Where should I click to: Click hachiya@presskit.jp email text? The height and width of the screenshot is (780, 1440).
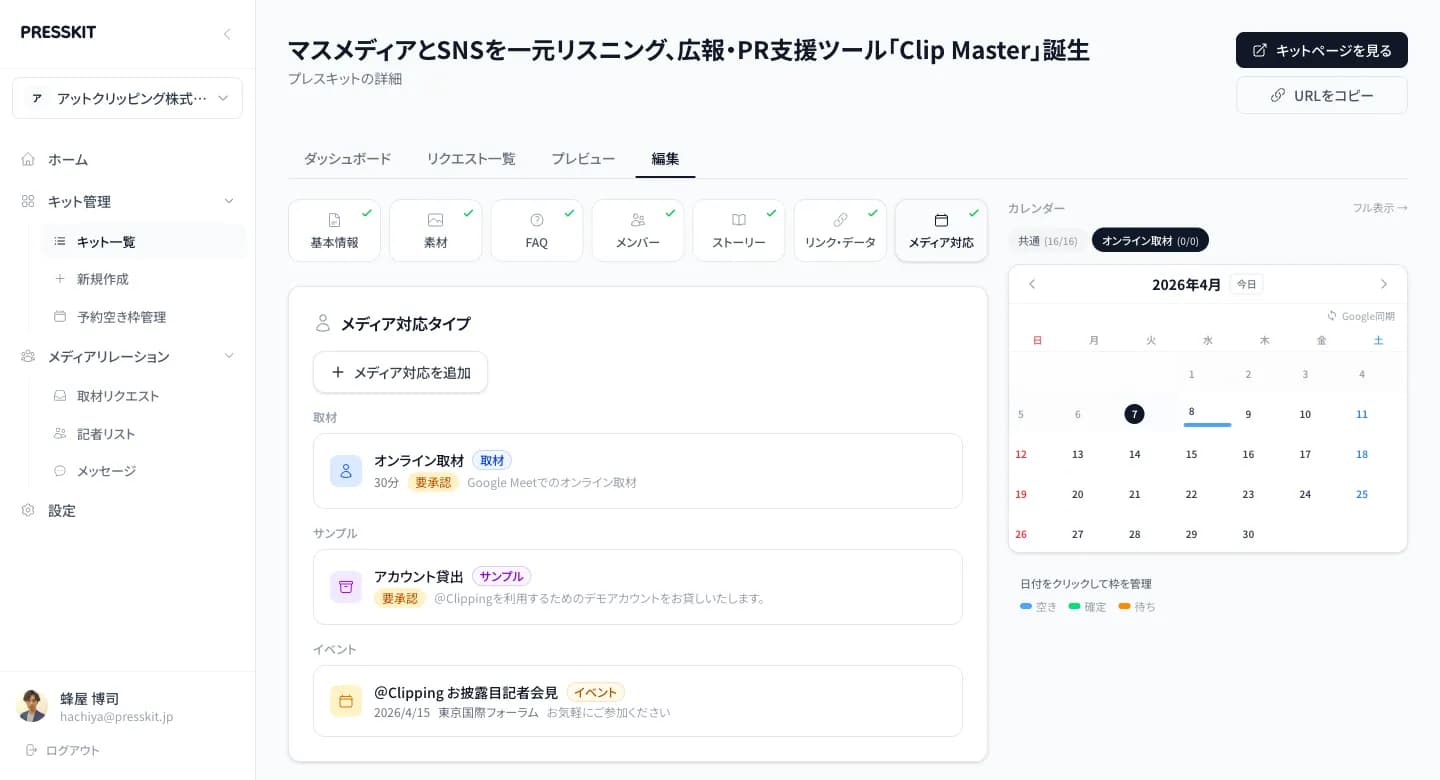116,717
